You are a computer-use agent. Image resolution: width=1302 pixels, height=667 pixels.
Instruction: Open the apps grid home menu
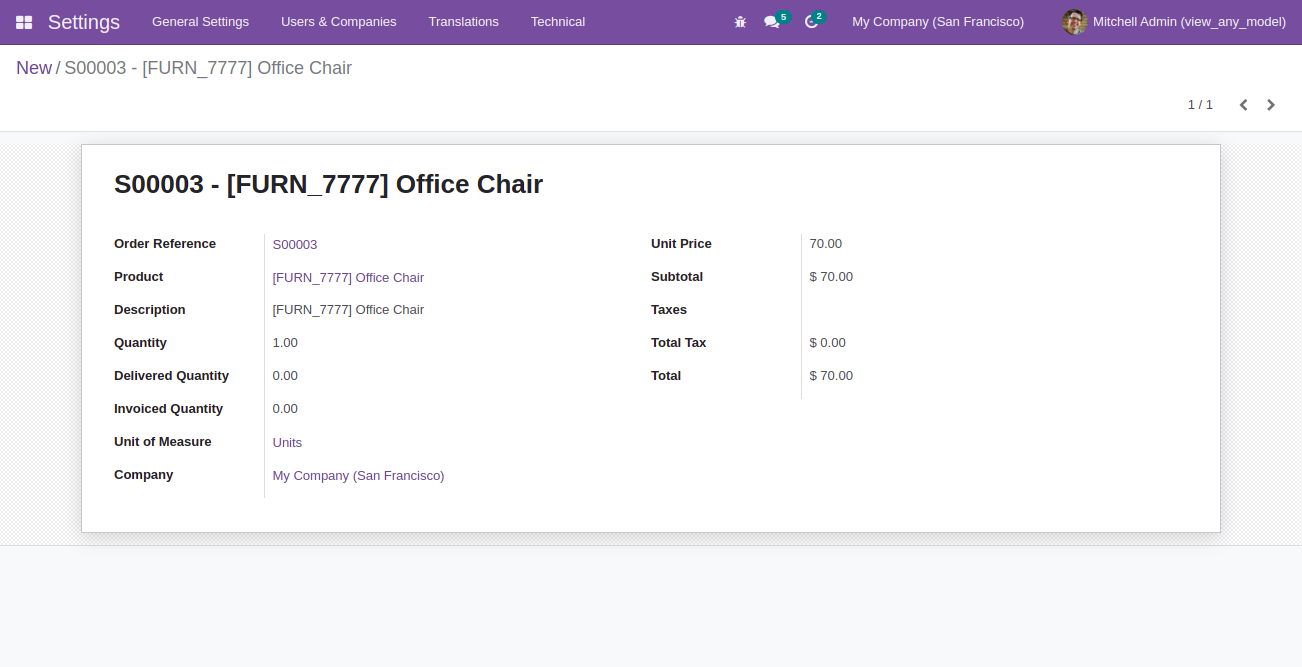tap(24, 22)
